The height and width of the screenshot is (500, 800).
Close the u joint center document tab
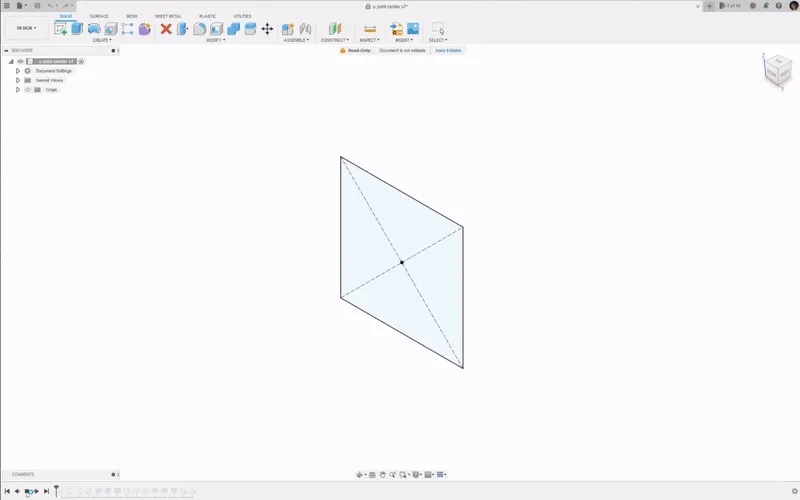pos(698,6)
